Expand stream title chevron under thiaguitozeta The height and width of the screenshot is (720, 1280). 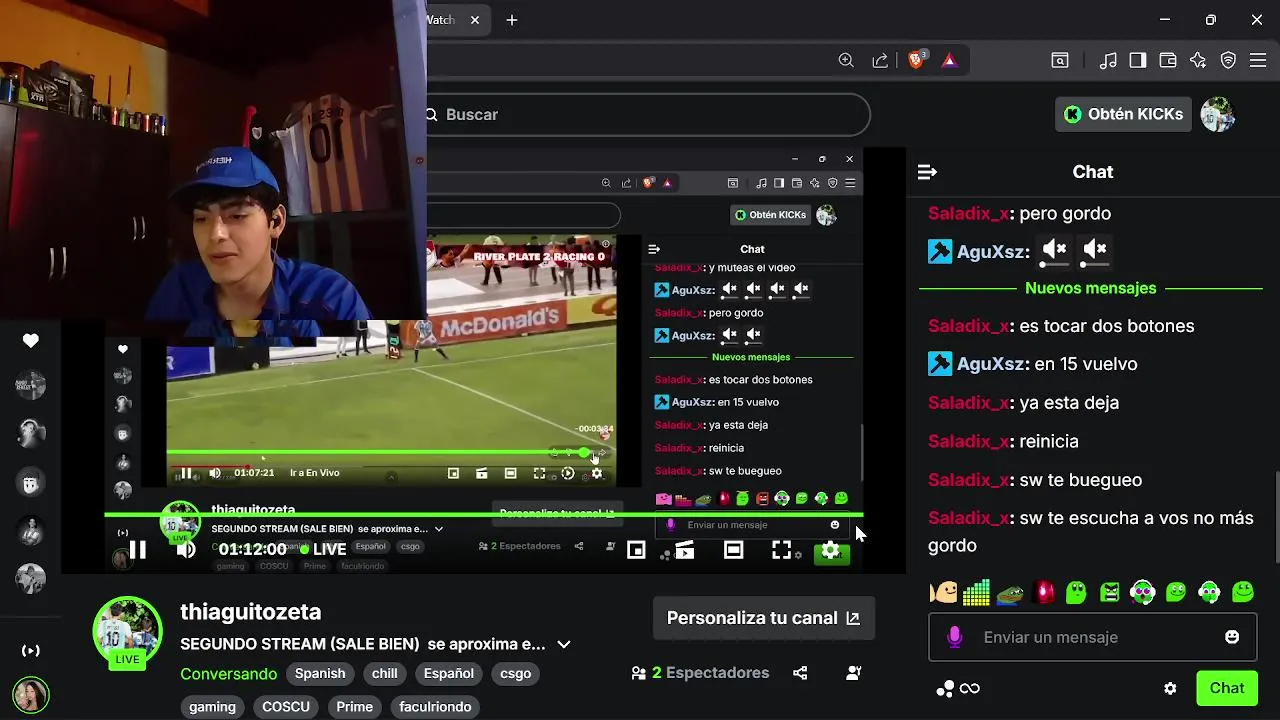(x=564, y=645)
